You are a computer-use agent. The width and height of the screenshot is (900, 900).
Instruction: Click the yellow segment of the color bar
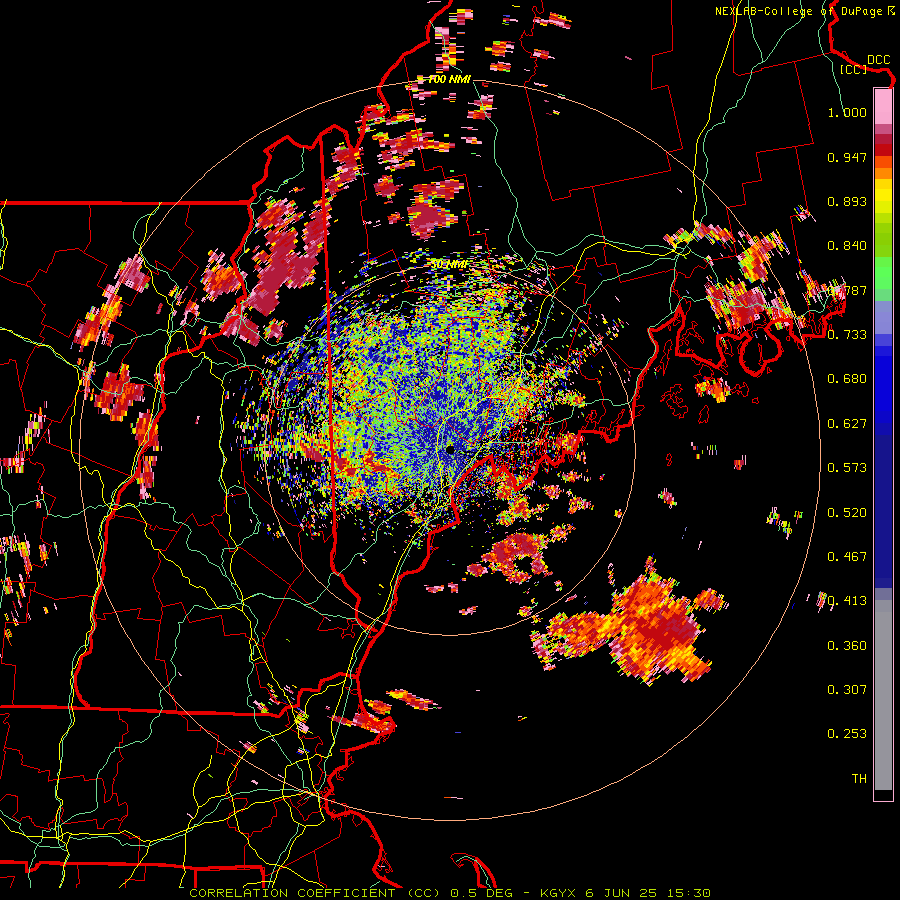click(883, 197)
